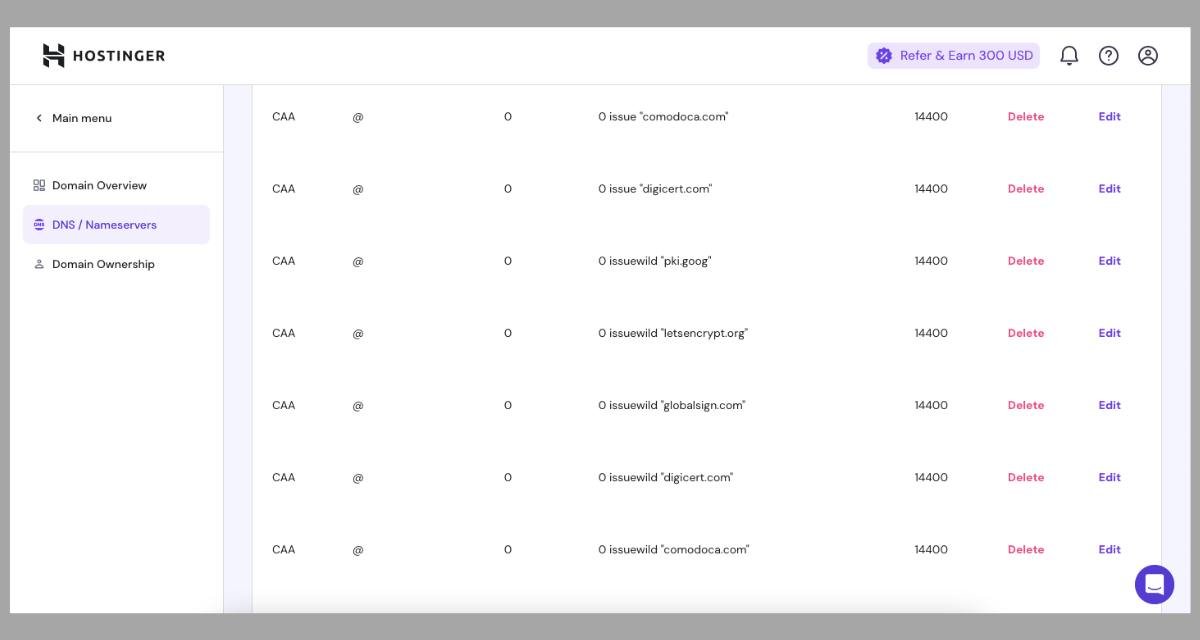Open the live chat bubble

pyautogui.click(x=1154, y=585)
